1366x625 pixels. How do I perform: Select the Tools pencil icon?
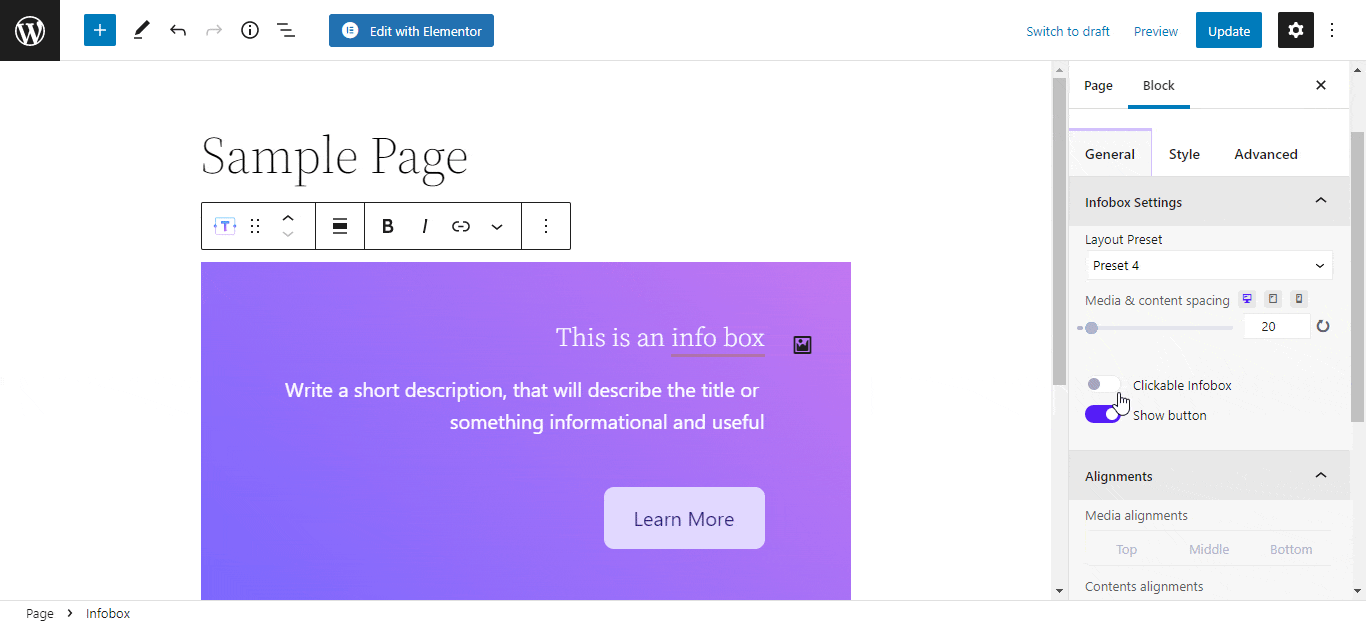(x=141, y=30)
